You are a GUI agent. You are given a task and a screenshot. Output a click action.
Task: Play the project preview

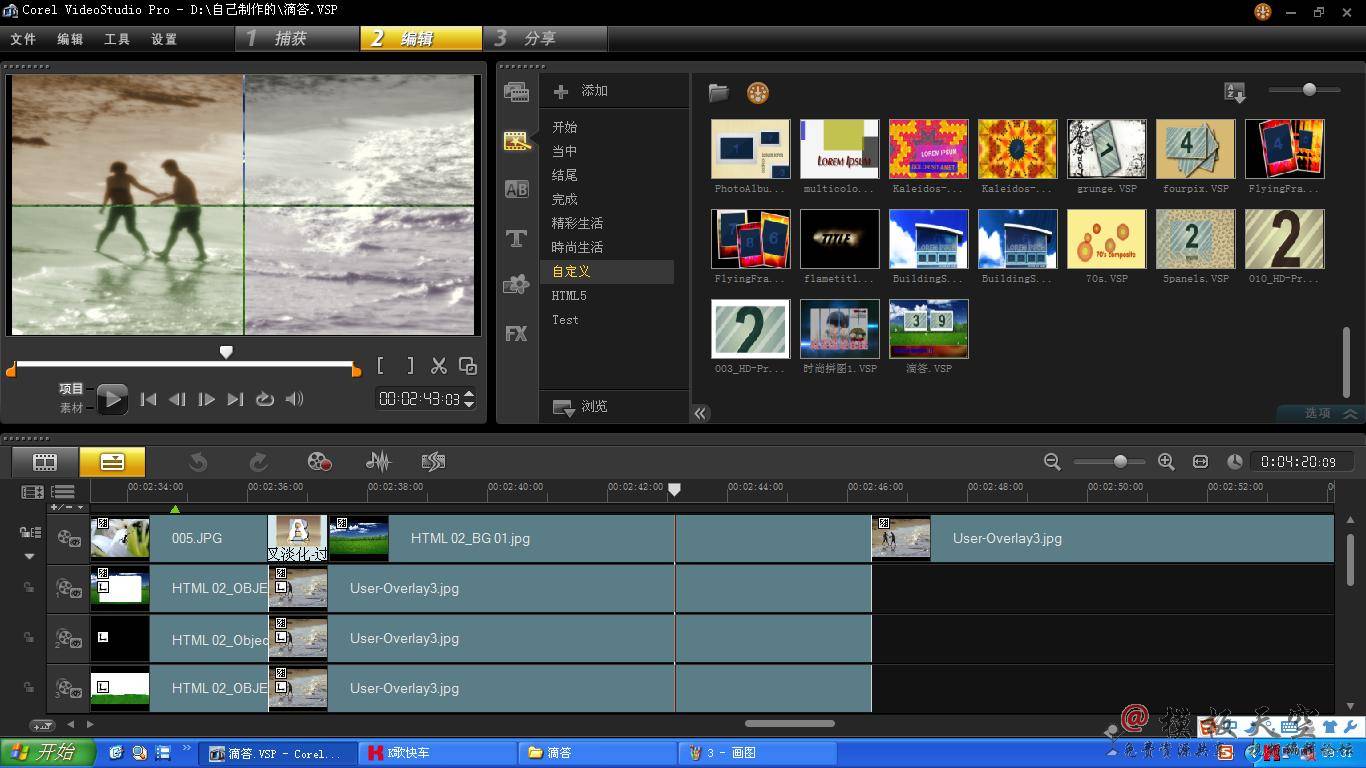(112, 399)
